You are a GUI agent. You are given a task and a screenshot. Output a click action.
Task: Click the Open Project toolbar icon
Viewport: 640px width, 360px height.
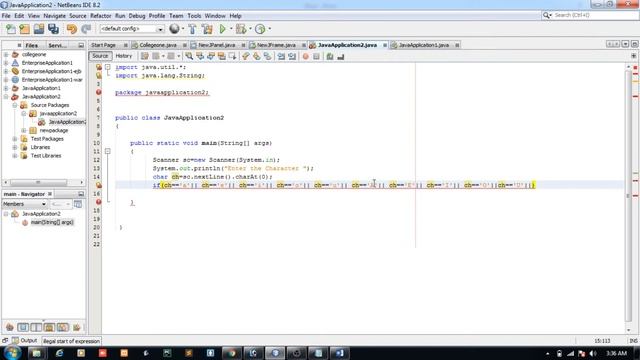pyautogui.click(x=39, y=29)
